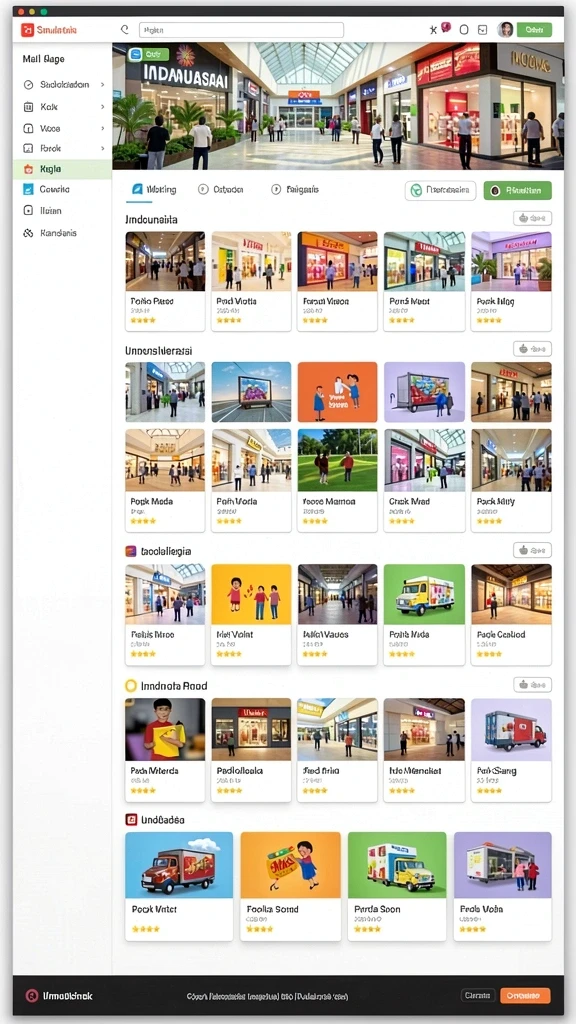This screenshot has width=576, height=1024.
Task: Open the orange card with child carrying sign
Action: (x=291, y=886)
